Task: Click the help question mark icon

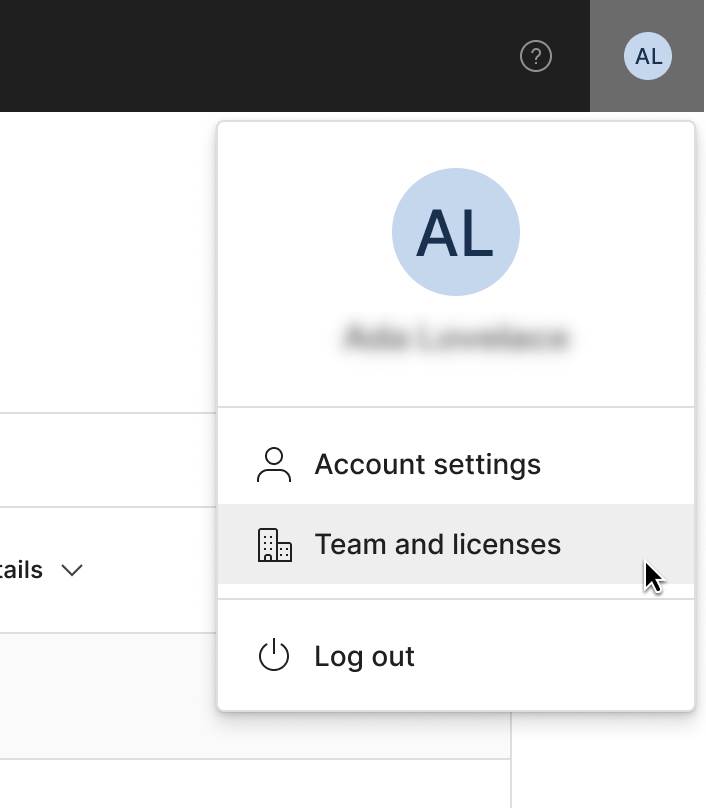Action: (x=536, y=56)
